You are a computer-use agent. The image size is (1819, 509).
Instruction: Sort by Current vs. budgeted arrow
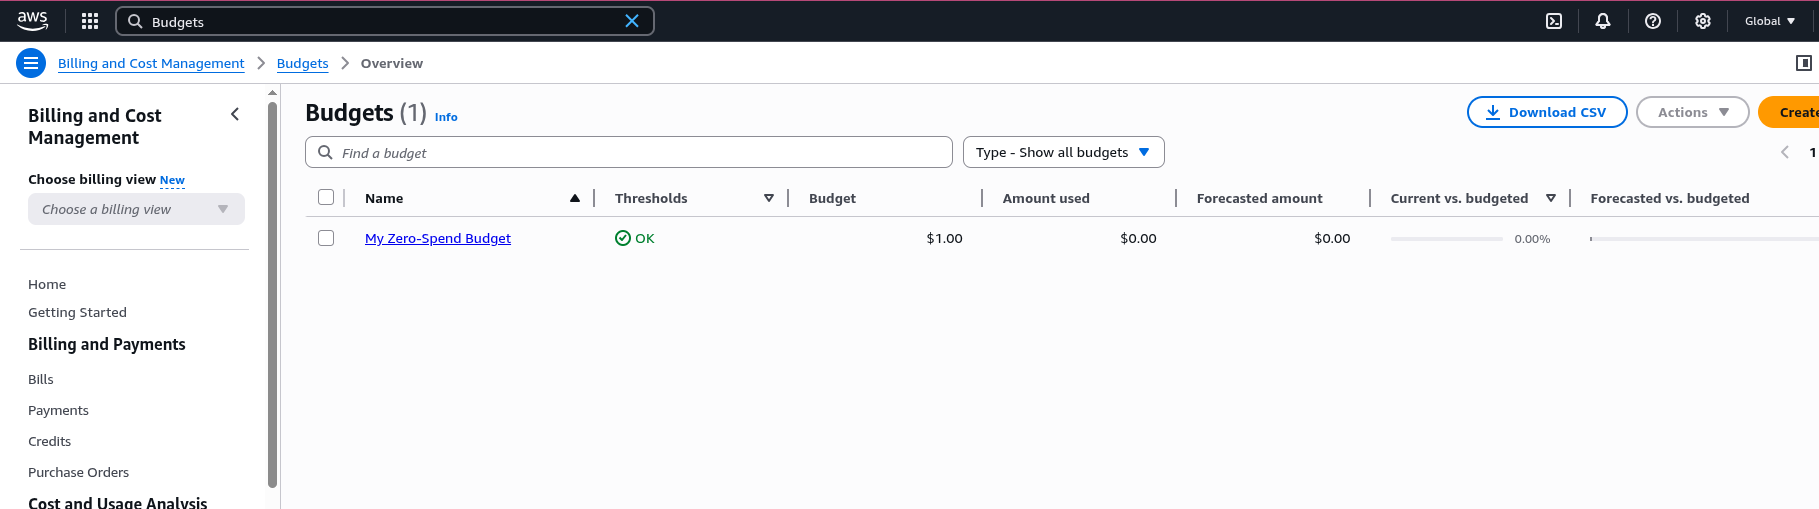1551,198
